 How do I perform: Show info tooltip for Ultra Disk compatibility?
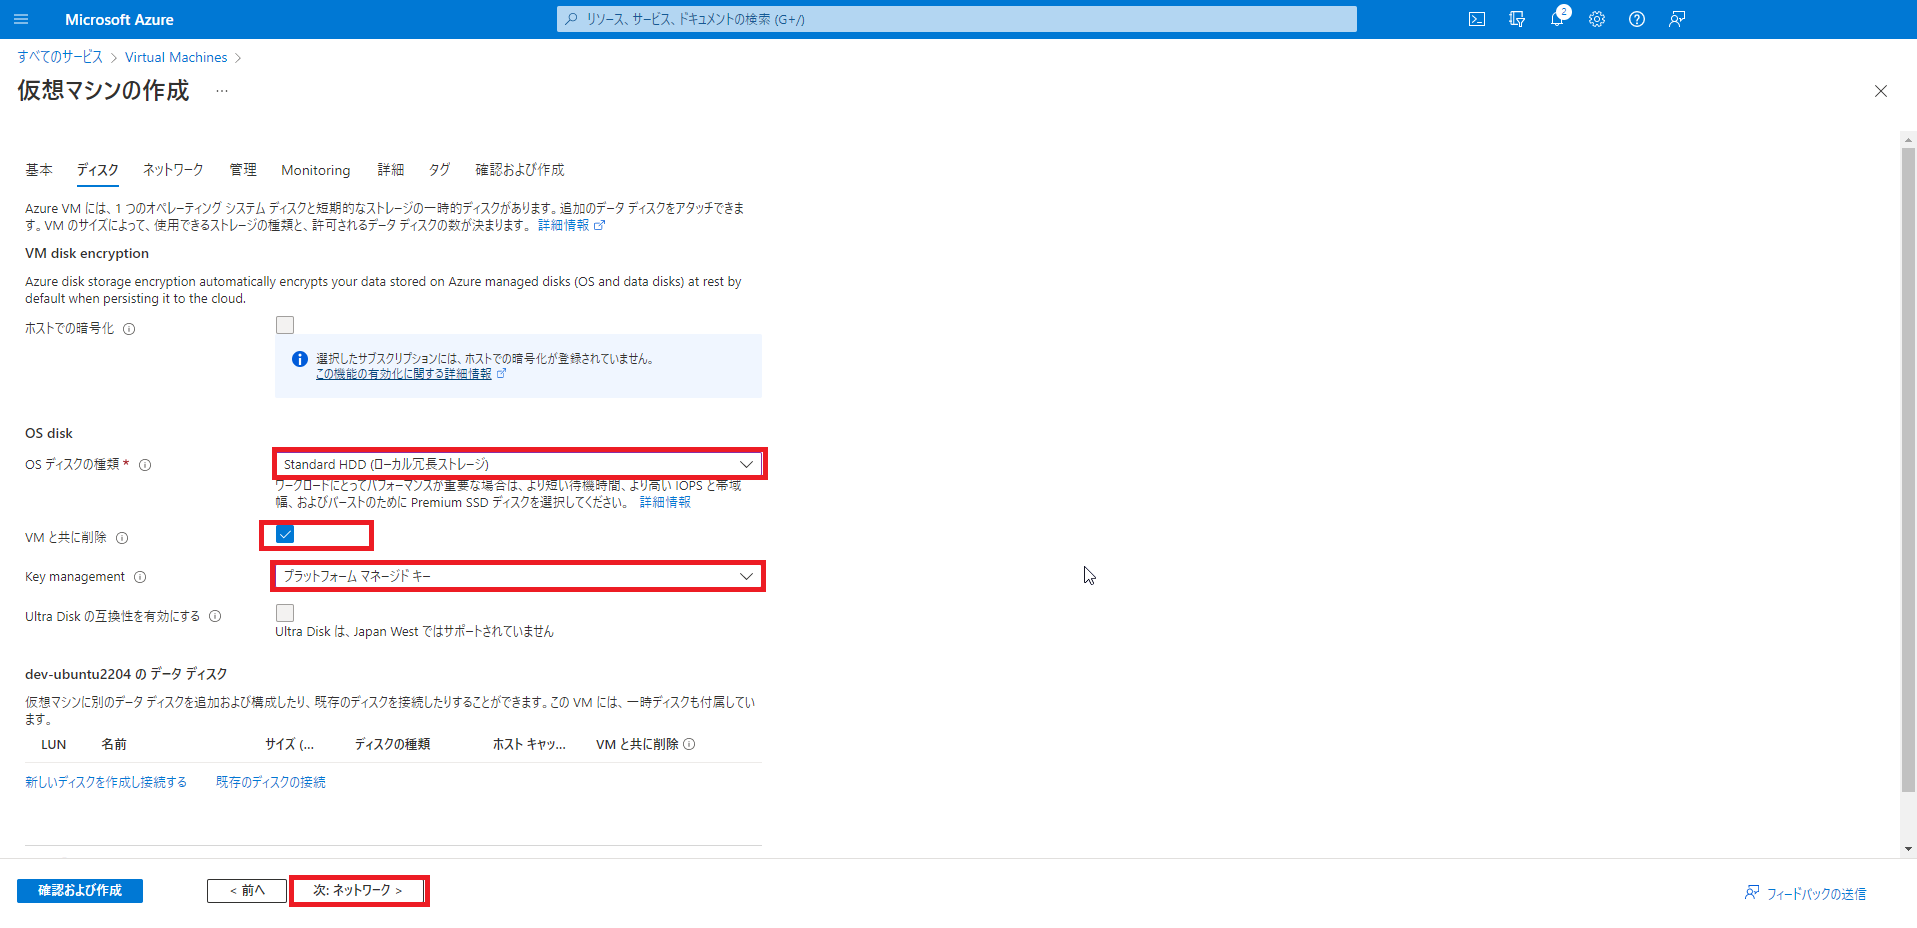coord(215,616)
